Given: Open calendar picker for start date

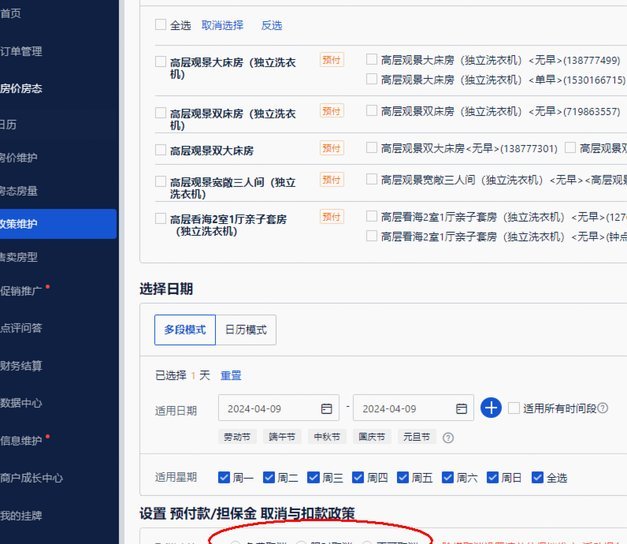Looking at the screenshot, I should (326, 408).
